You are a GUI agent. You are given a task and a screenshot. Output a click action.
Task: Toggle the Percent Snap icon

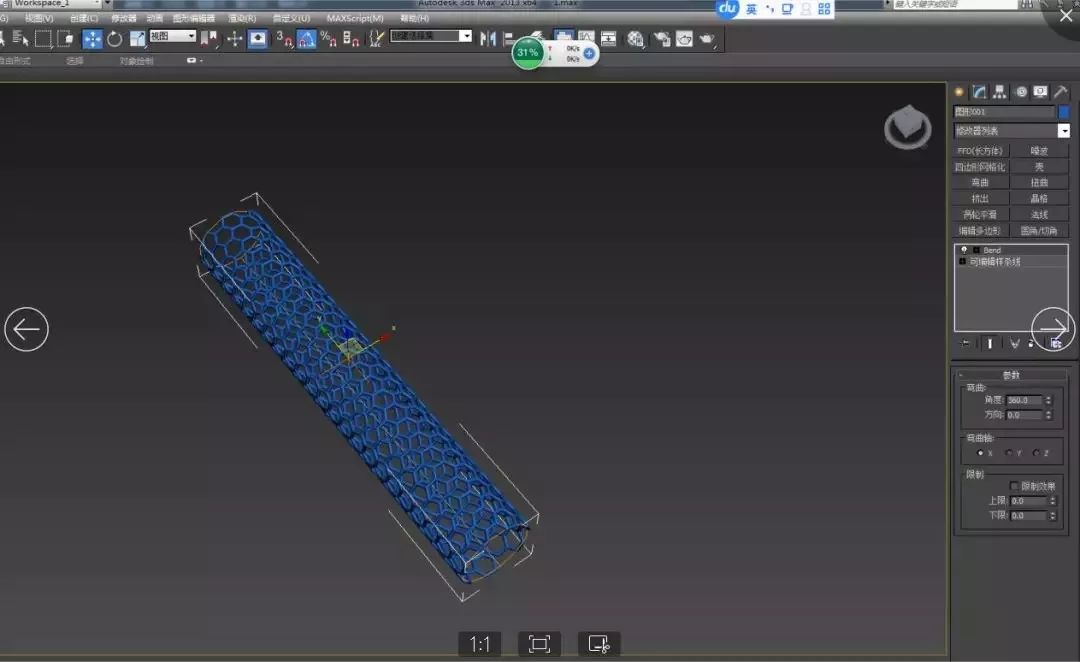point(329,39)
